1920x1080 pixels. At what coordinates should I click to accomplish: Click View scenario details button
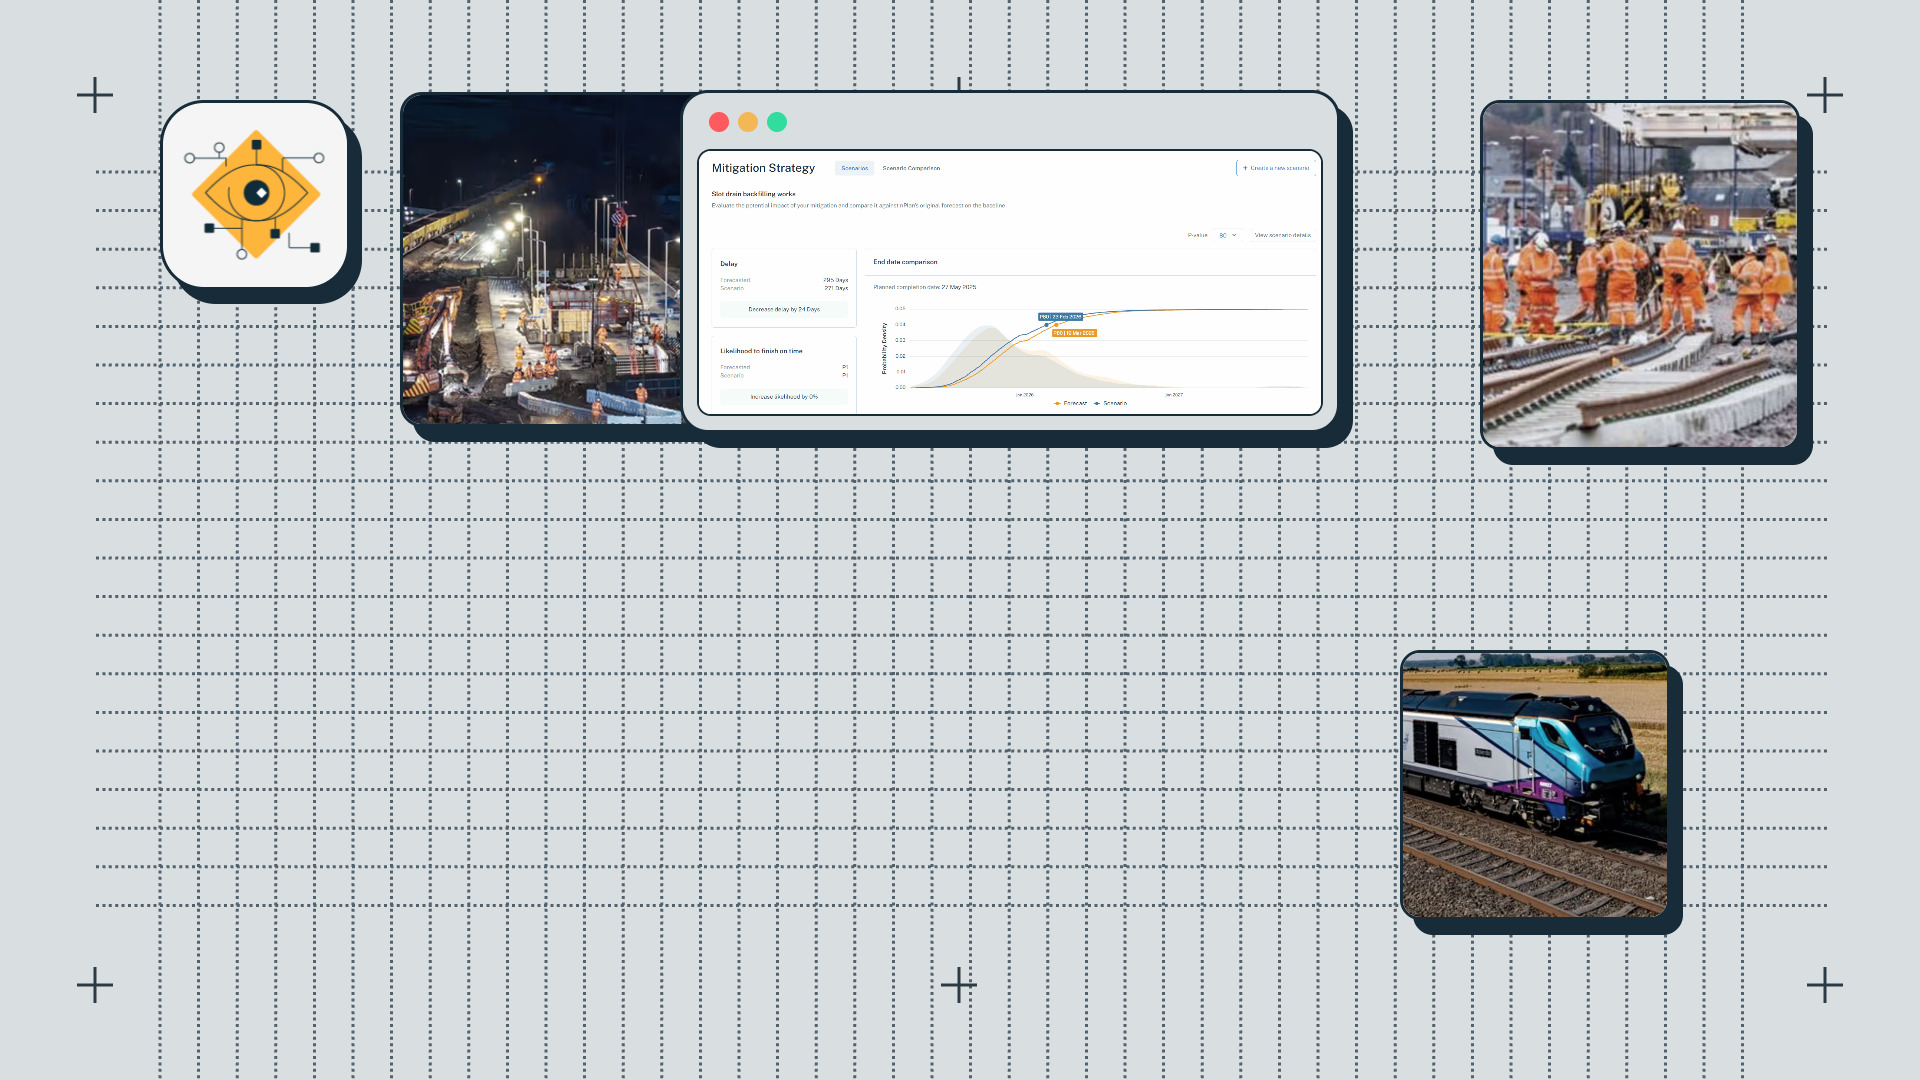pyautogui.click(x=1282, y=235)
